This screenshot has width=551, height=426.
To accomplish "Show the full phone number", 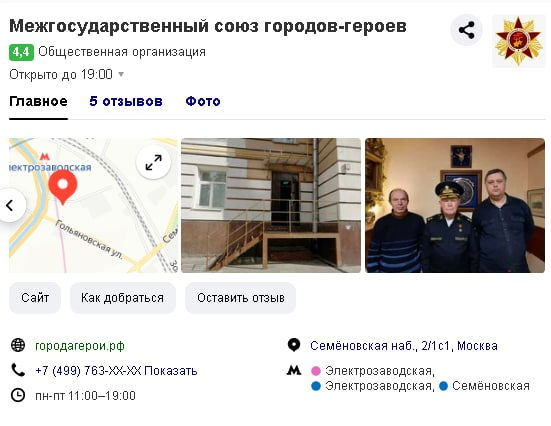I will click(x=171, y=370).
